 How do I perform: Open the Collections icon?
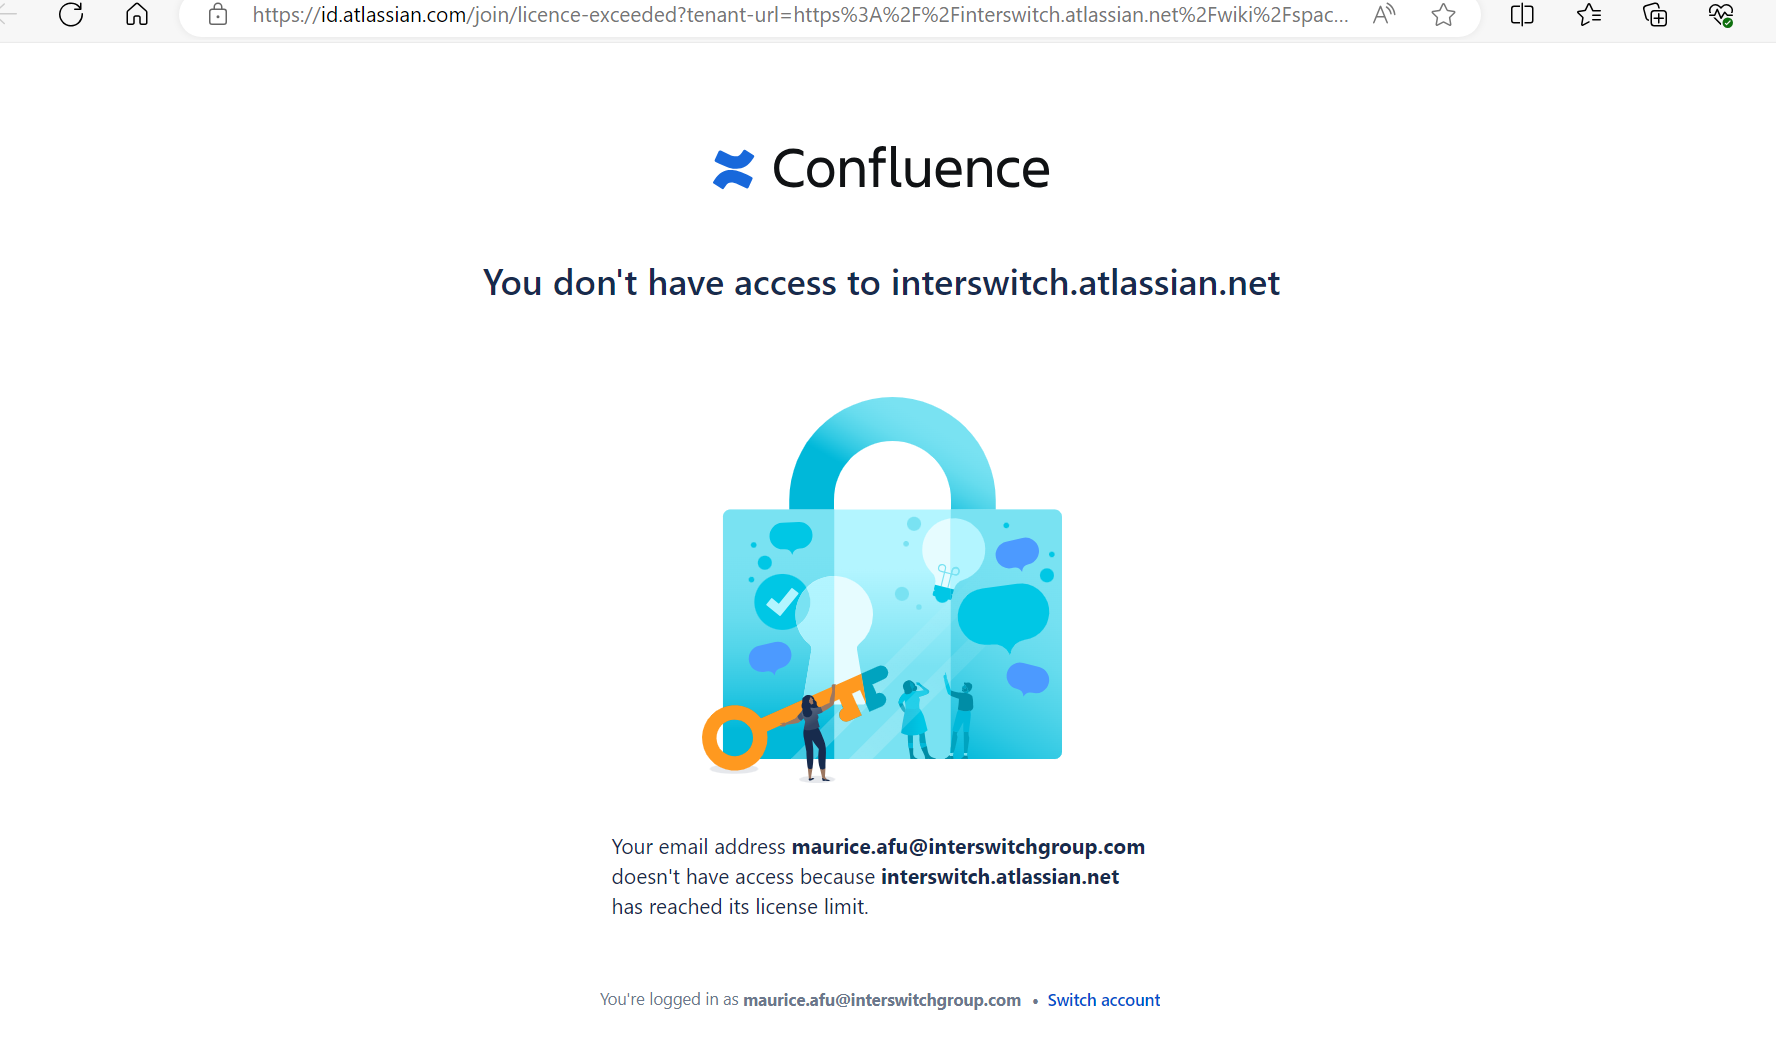tap(1655, 15)
